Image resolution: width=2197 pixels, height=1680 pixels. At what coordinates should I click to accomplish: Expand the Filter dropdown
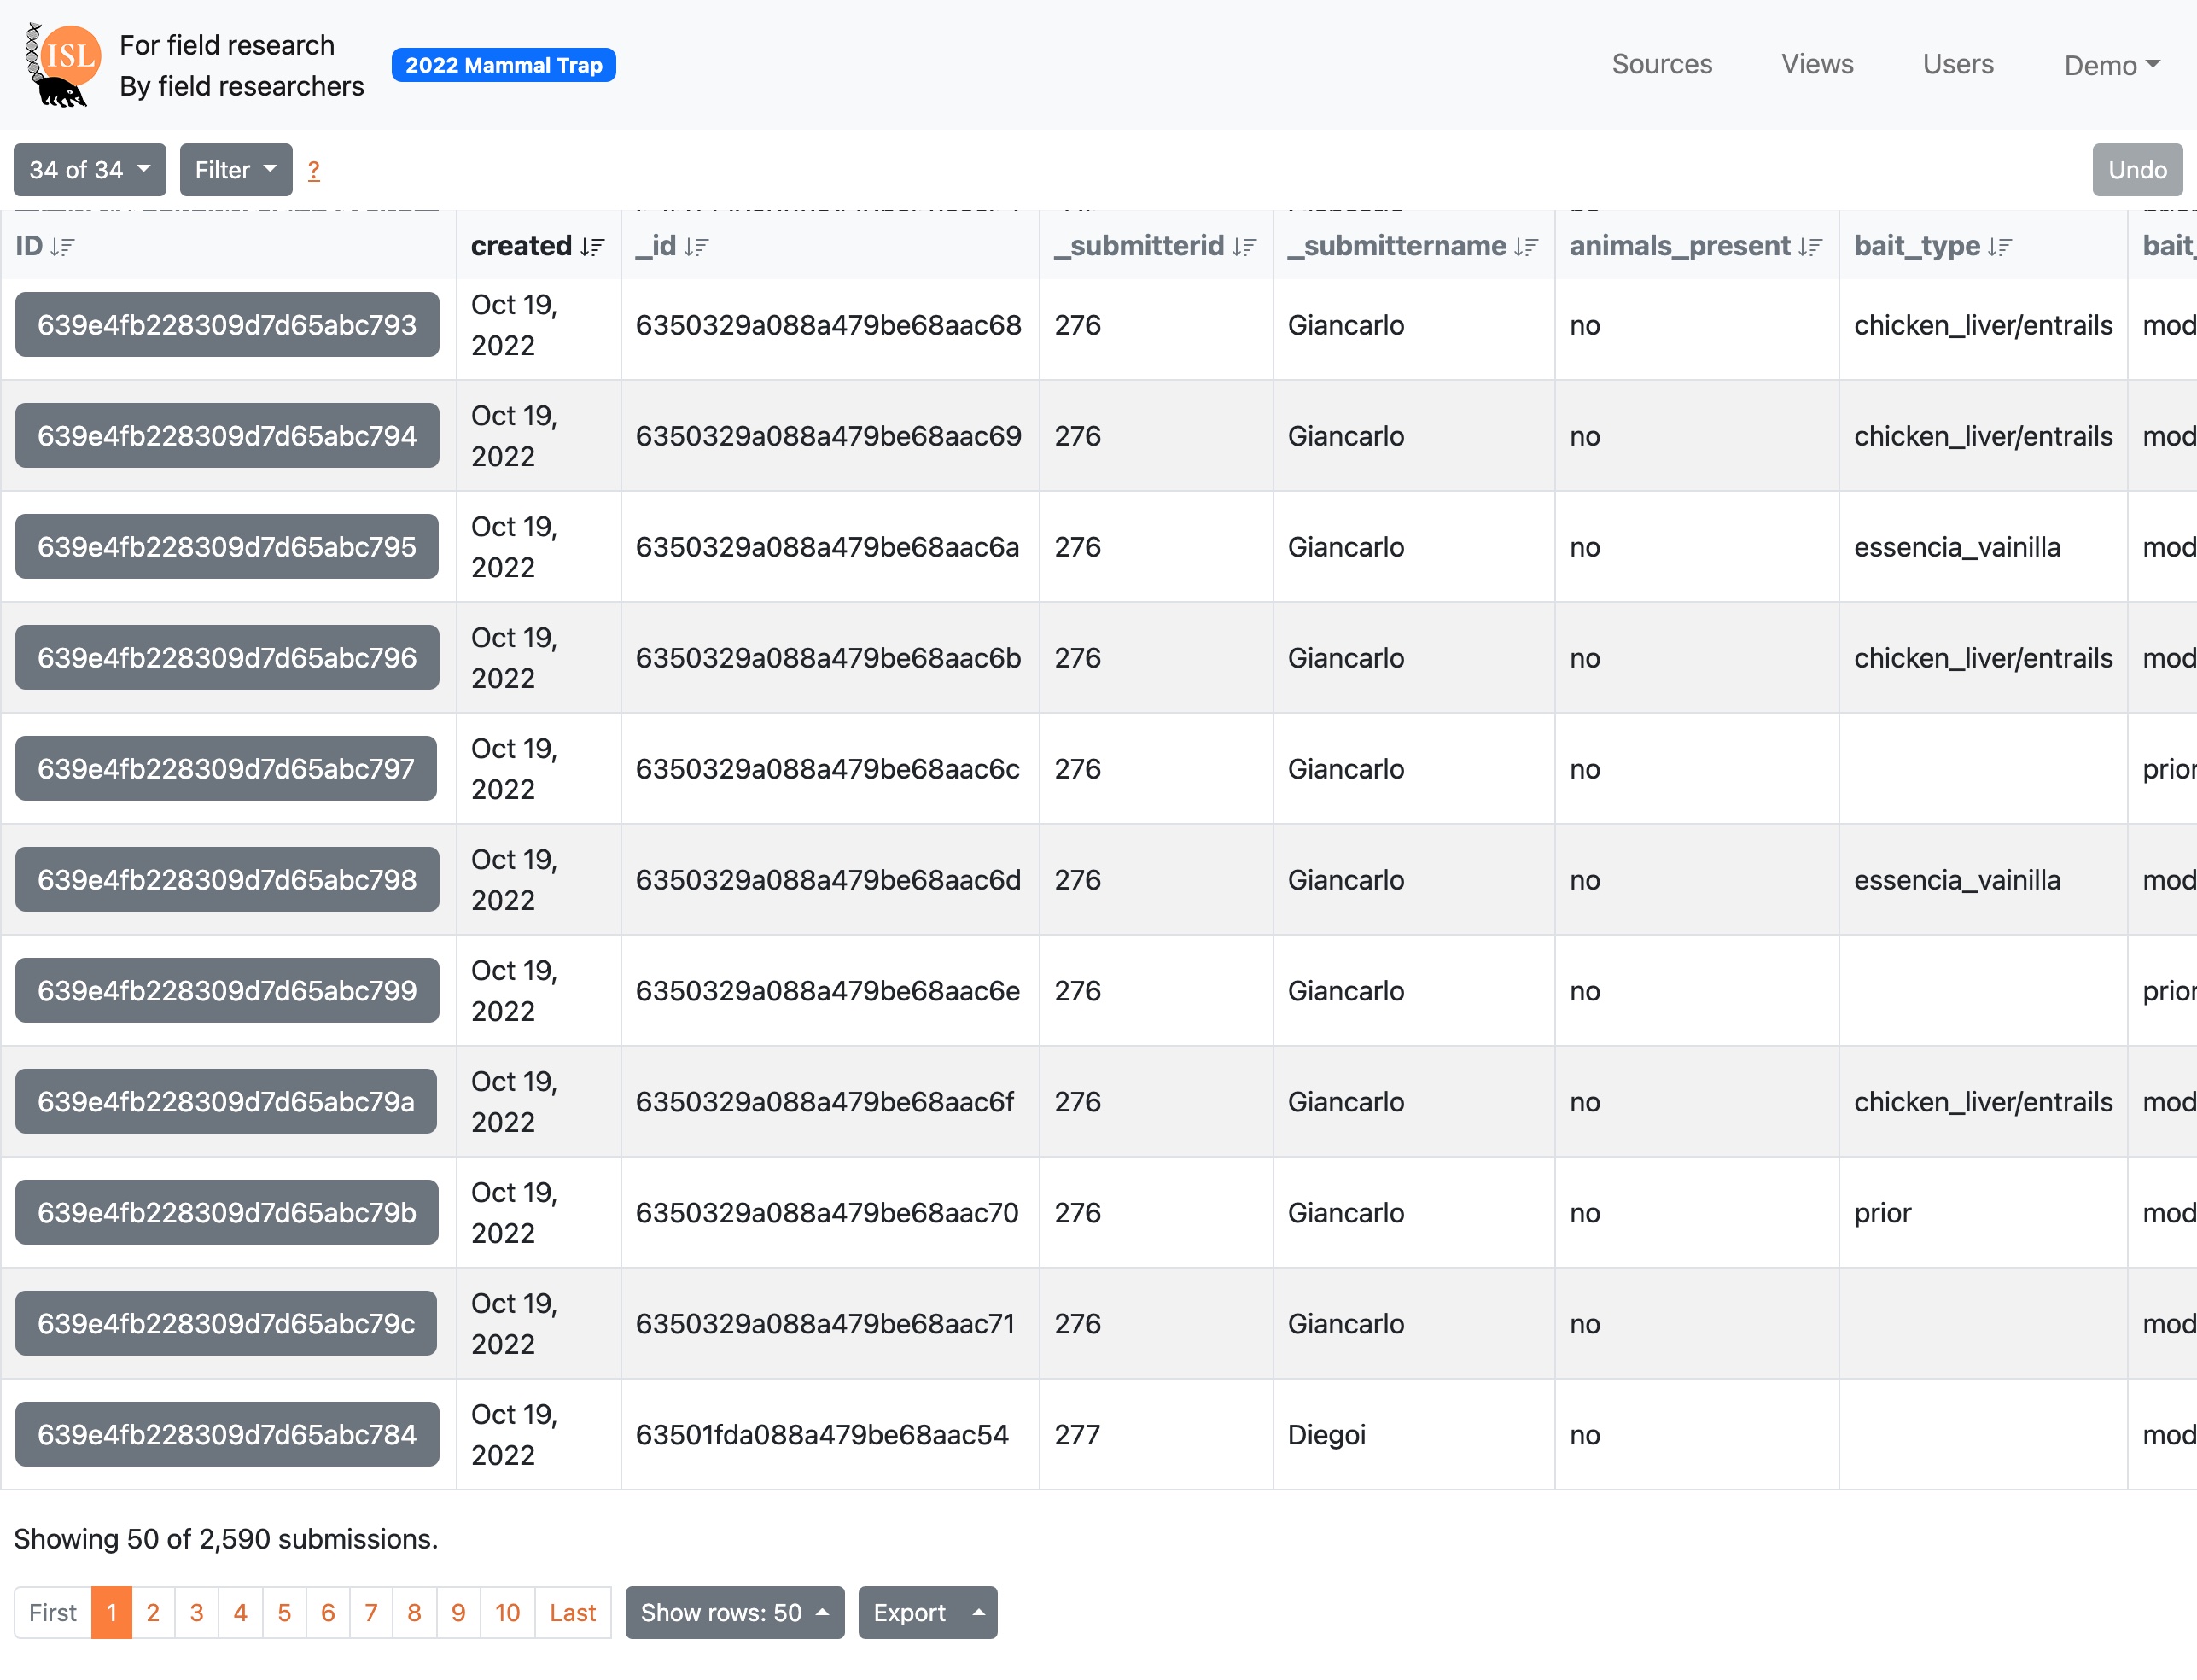pos(235,170)
